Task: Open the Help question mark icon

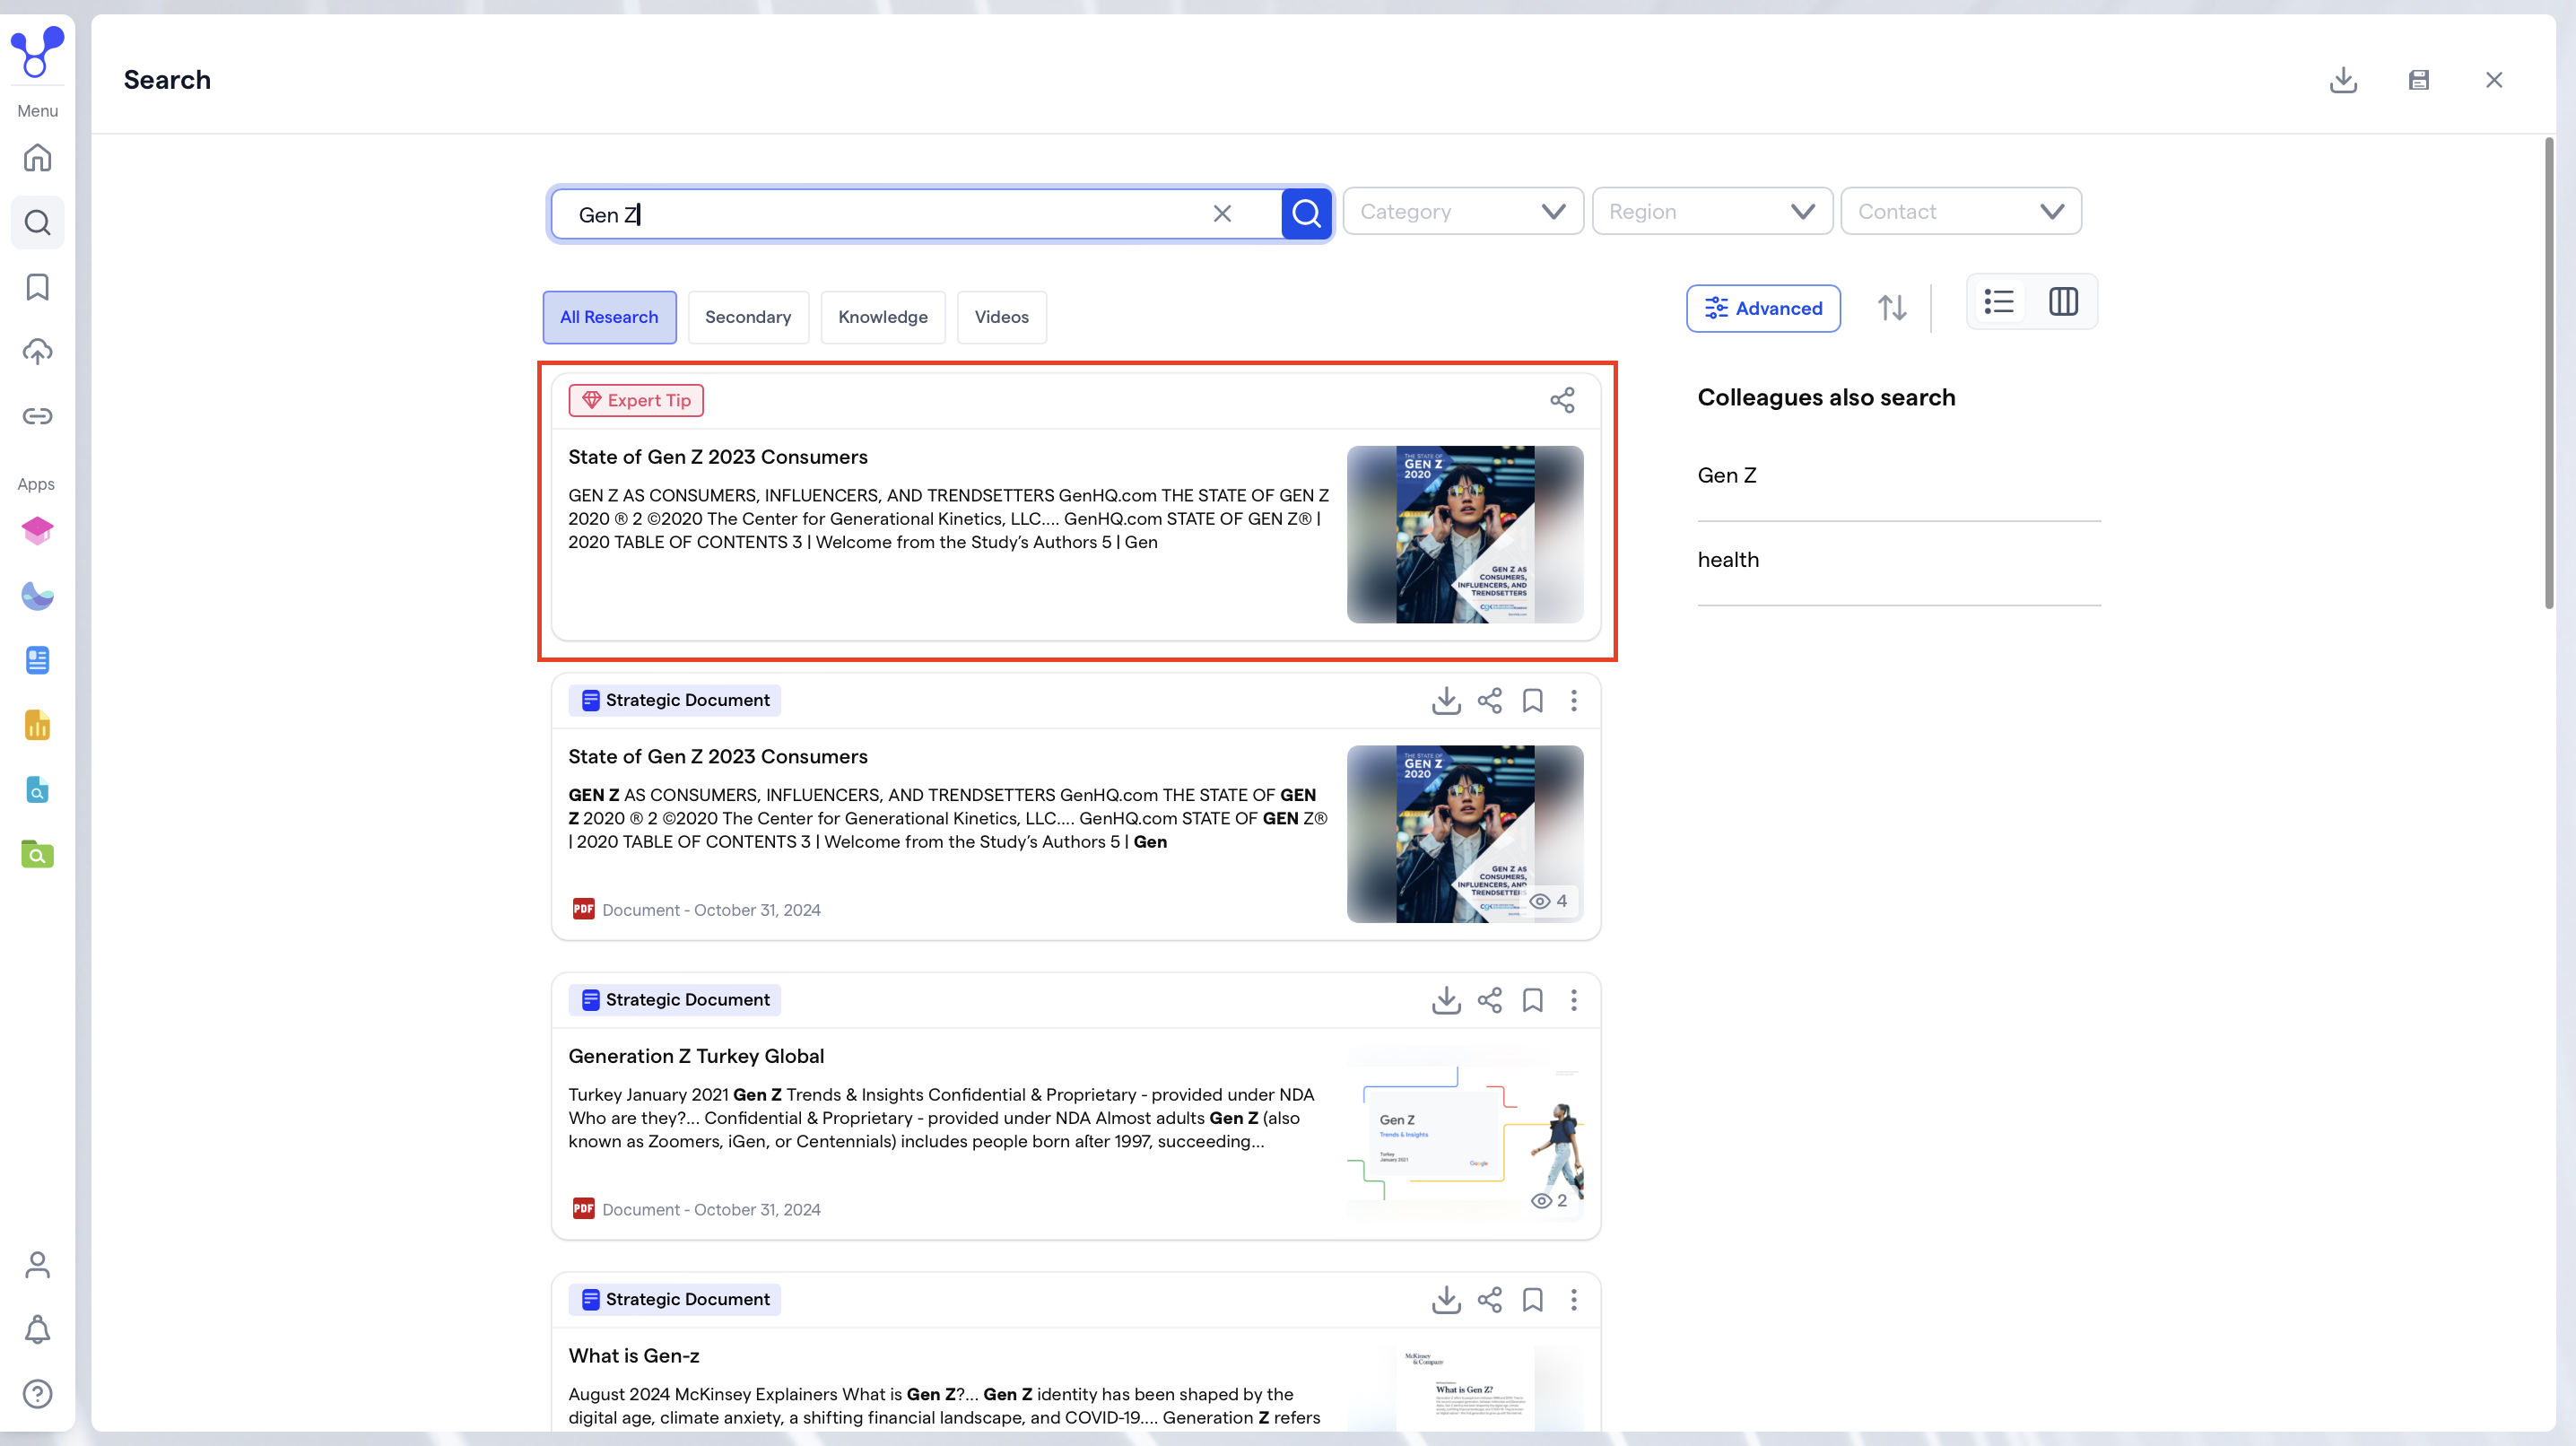Action: [37, 1394]
